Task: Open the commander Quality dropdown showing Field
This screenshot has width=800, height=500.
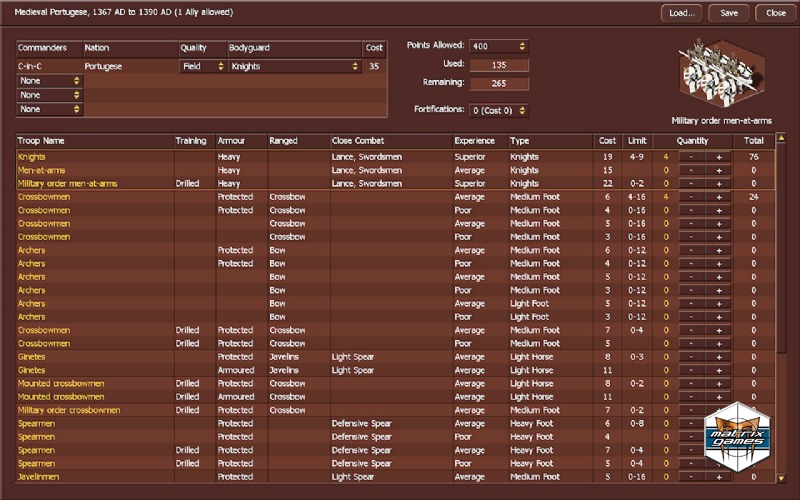Action: click(202, 67)
